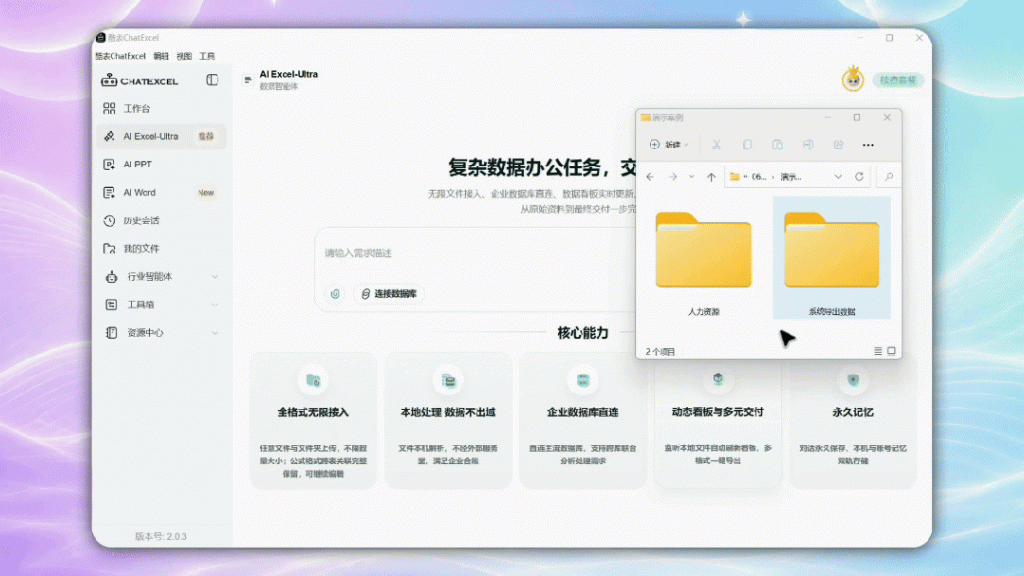Open the Explorer more options ellipsis
Viewport: 1024px width, 576px height.
click(868, 145)
